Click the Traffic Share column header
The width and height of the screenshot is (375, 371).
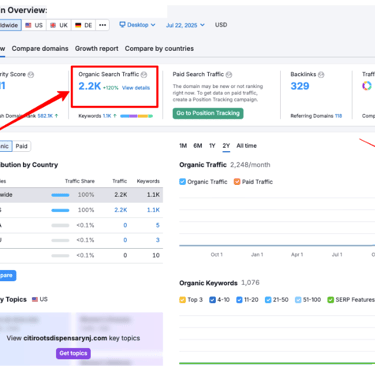click(80, 181)
